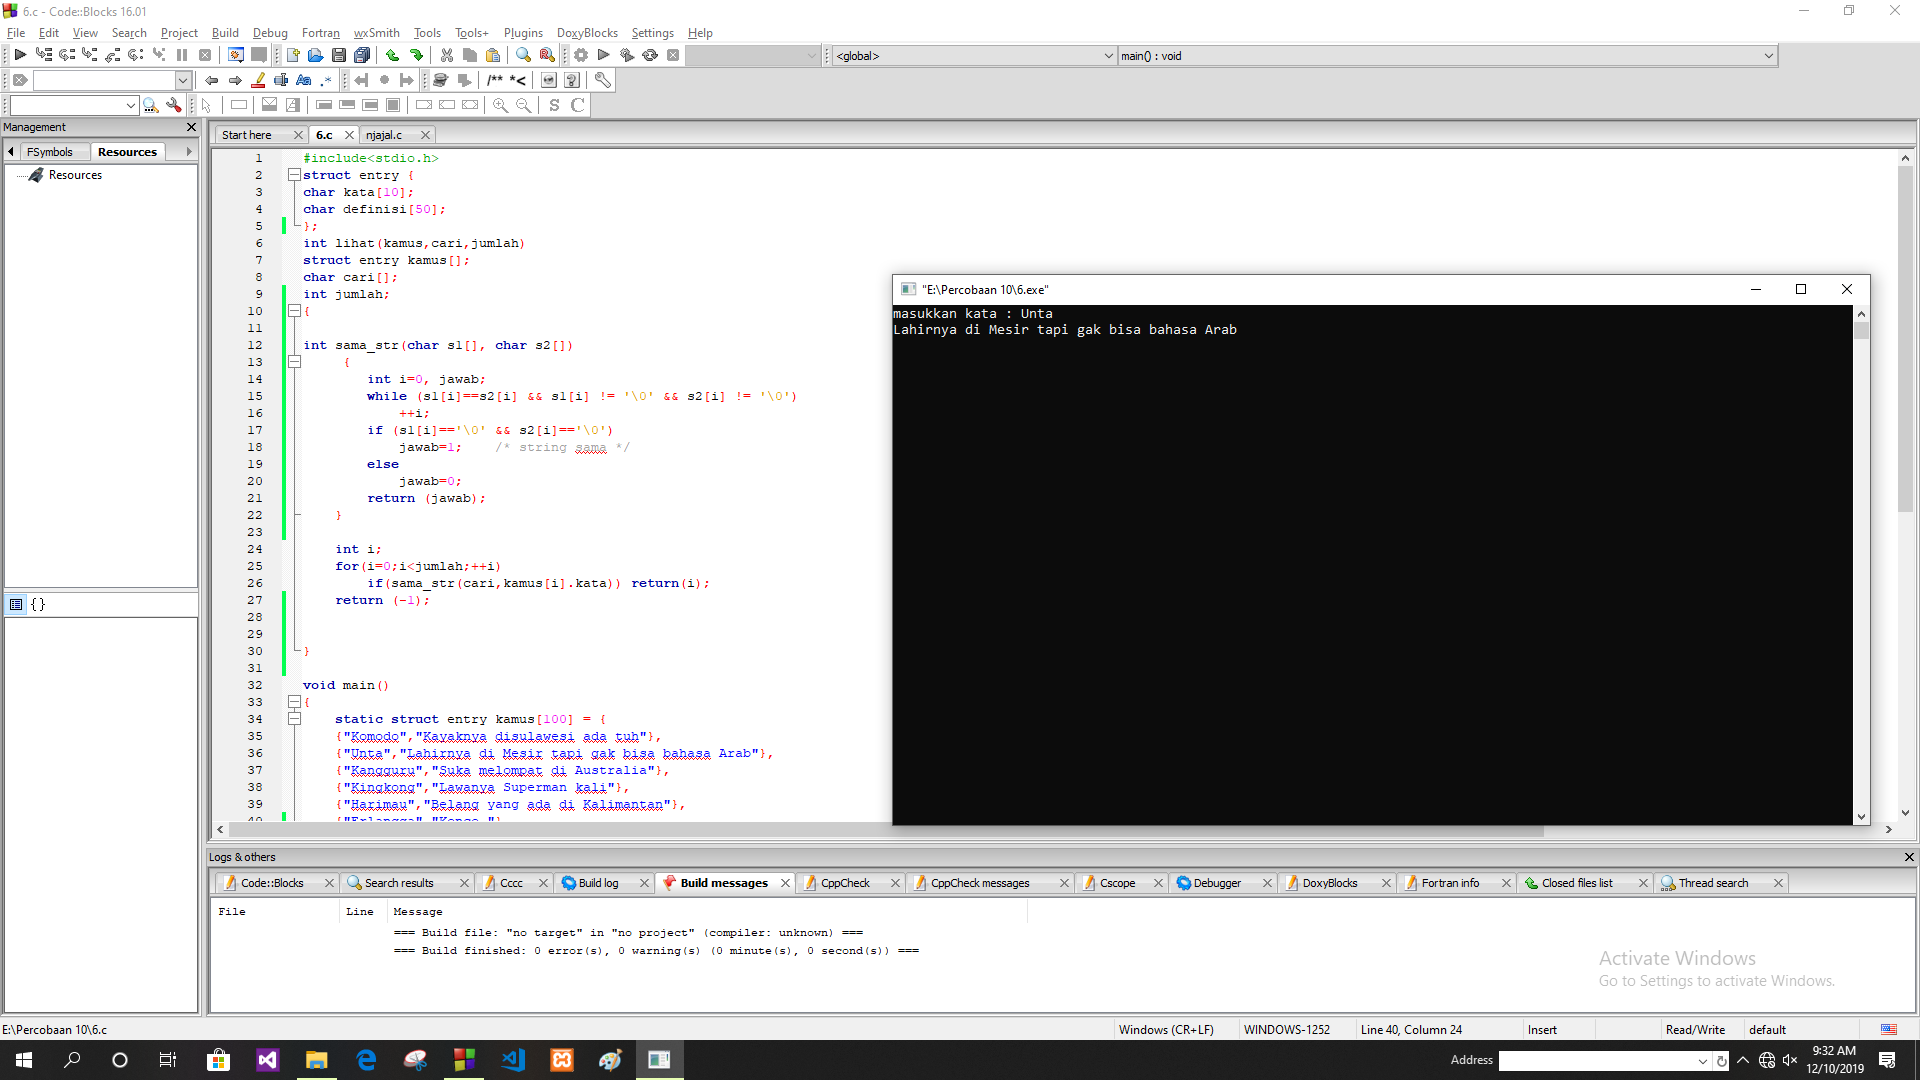Image resolution: width=1920 pixels, height=1080 pixels.
Task: Click the zoom in magnifier icon
Action: pyautogui.click(x=500, y=105)
